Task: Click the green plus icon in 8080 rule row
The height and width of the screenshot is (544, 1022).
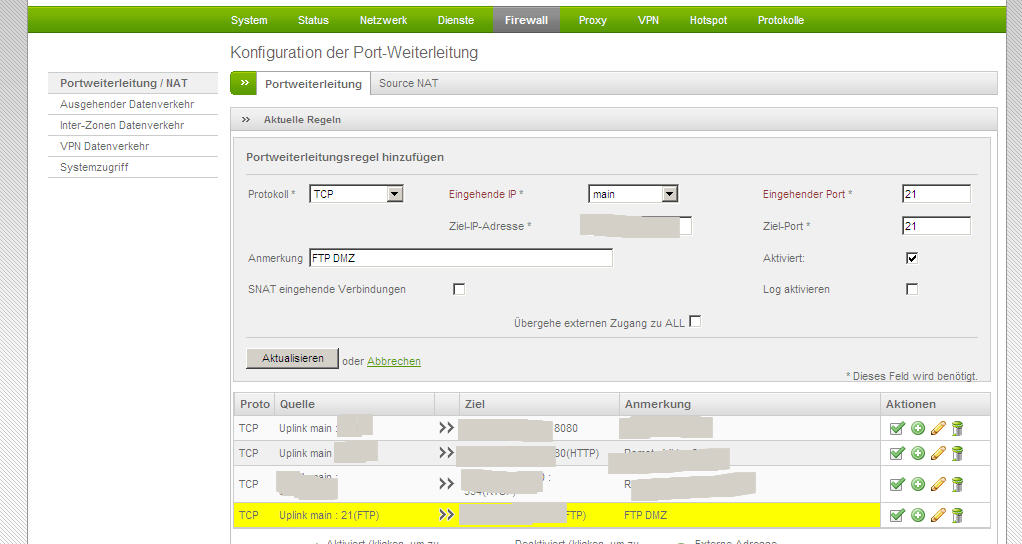Action: 917,428
